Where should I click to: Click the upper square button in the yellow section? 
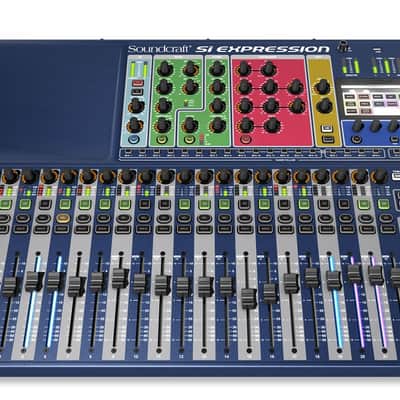(x=326, y=129)
